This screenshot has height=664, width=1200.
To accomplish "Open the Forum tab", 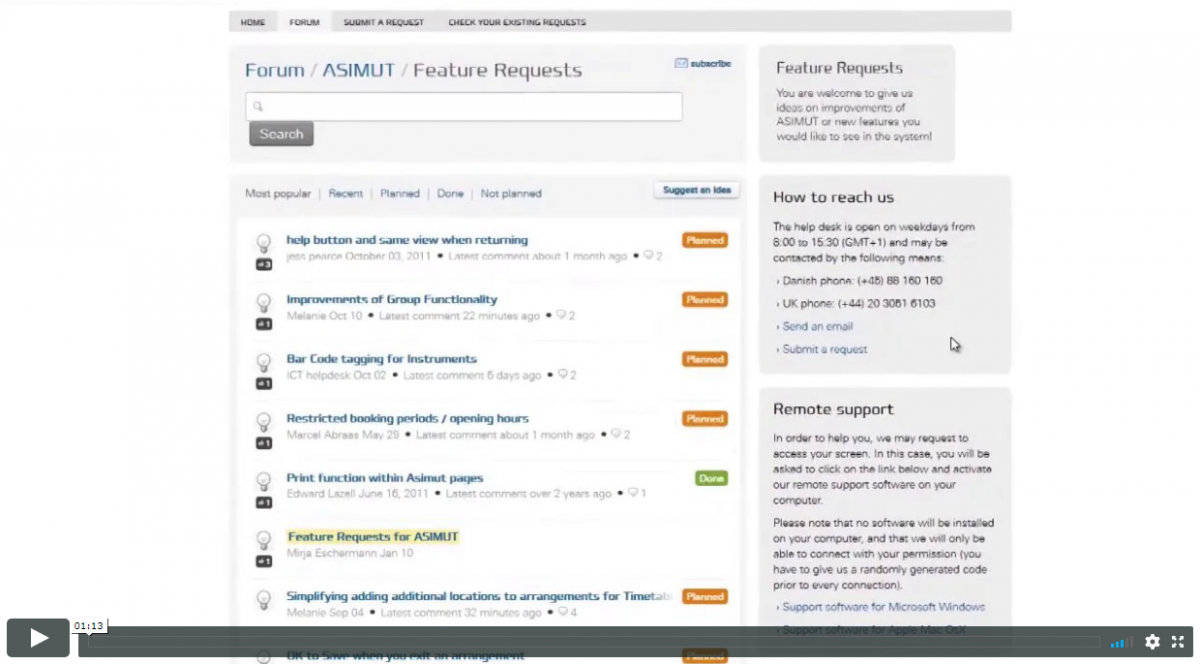I will point(304,22).
